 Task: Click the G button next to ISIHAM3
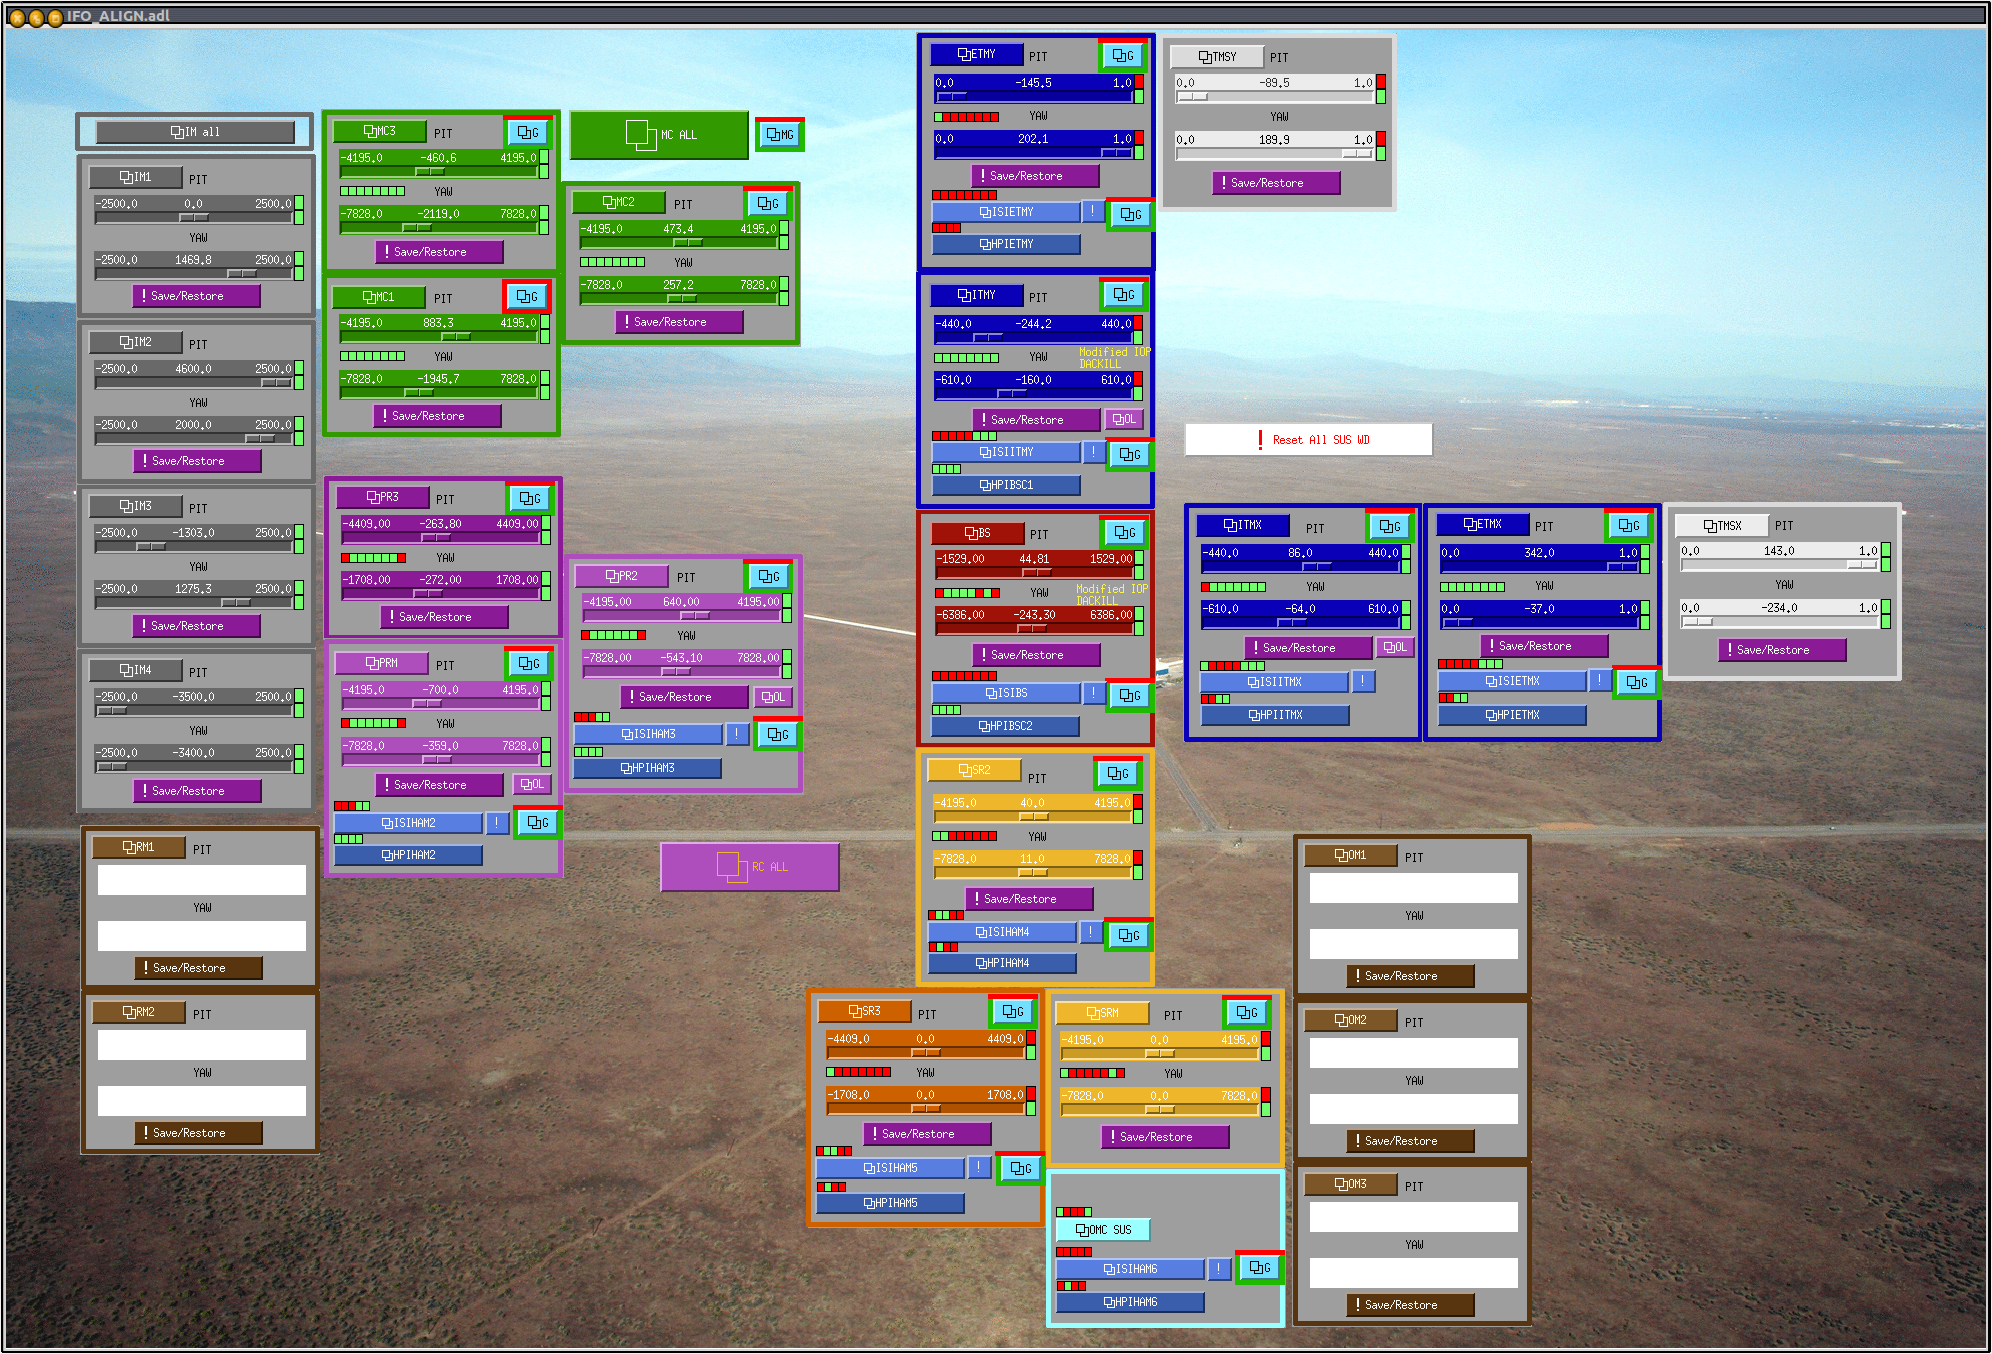[778, 734]
